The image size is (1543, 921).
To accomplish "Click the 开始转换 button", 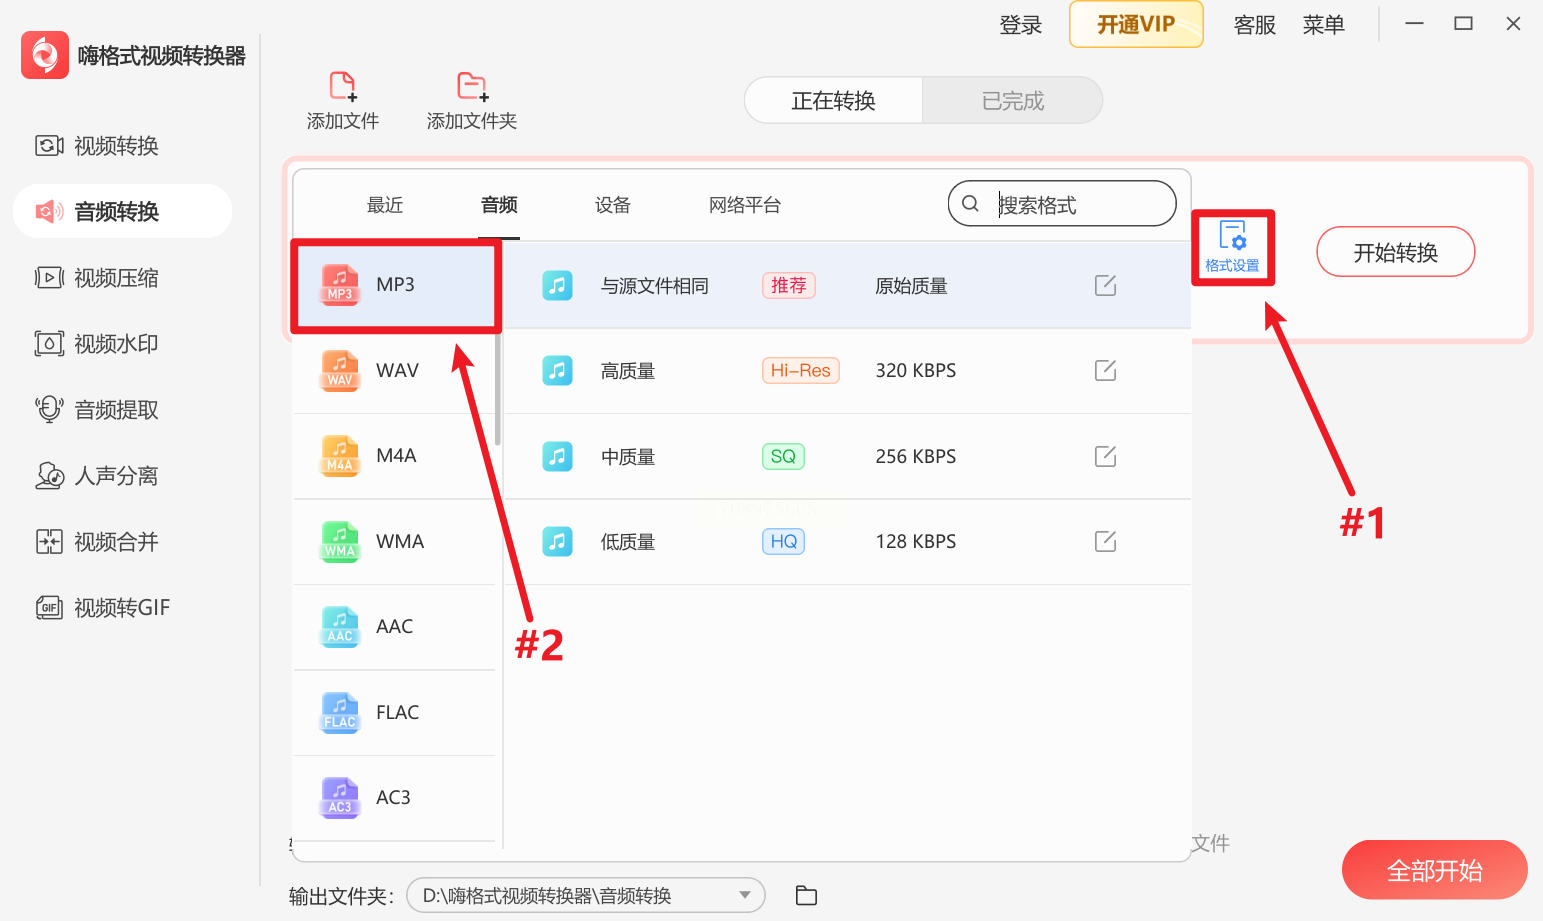I will (x=1395, y=252).
